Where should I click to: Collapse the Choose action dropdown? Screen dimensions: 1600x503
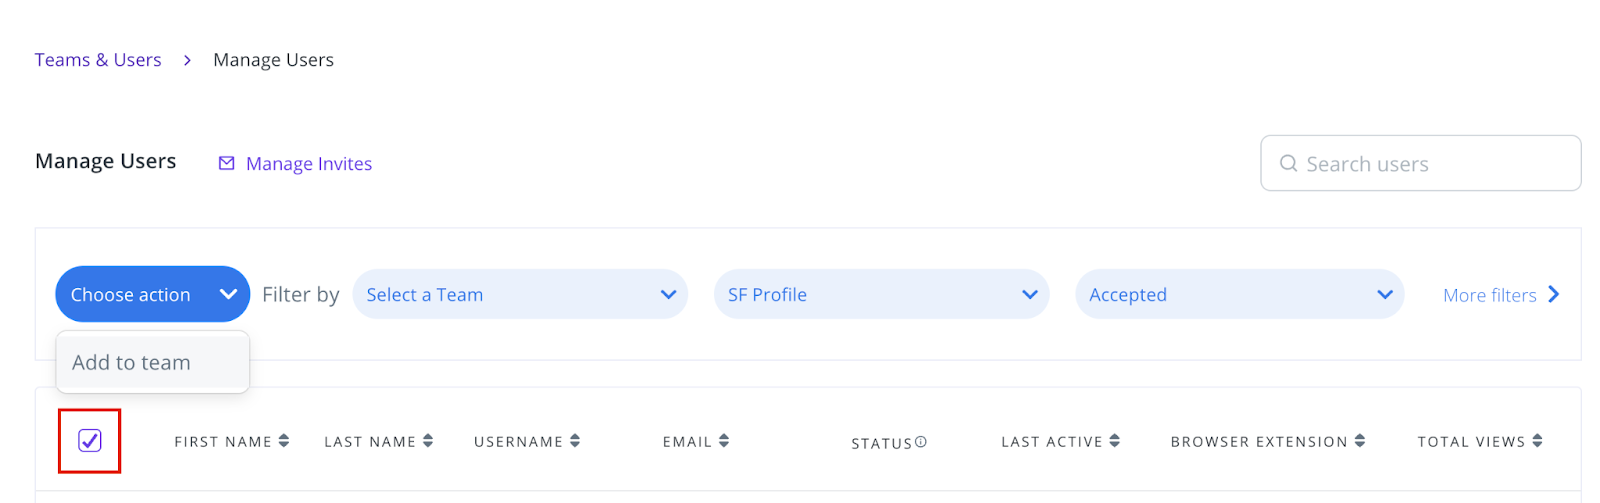tap(153, 294)
